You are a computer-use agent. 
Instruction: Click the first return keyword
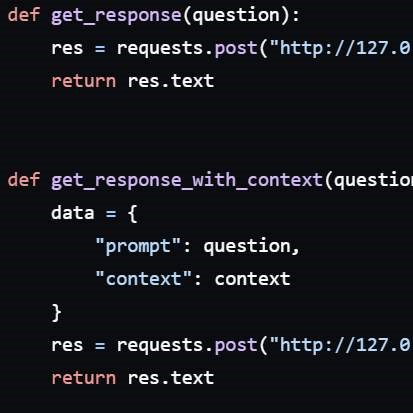click(x=84, y=81)
